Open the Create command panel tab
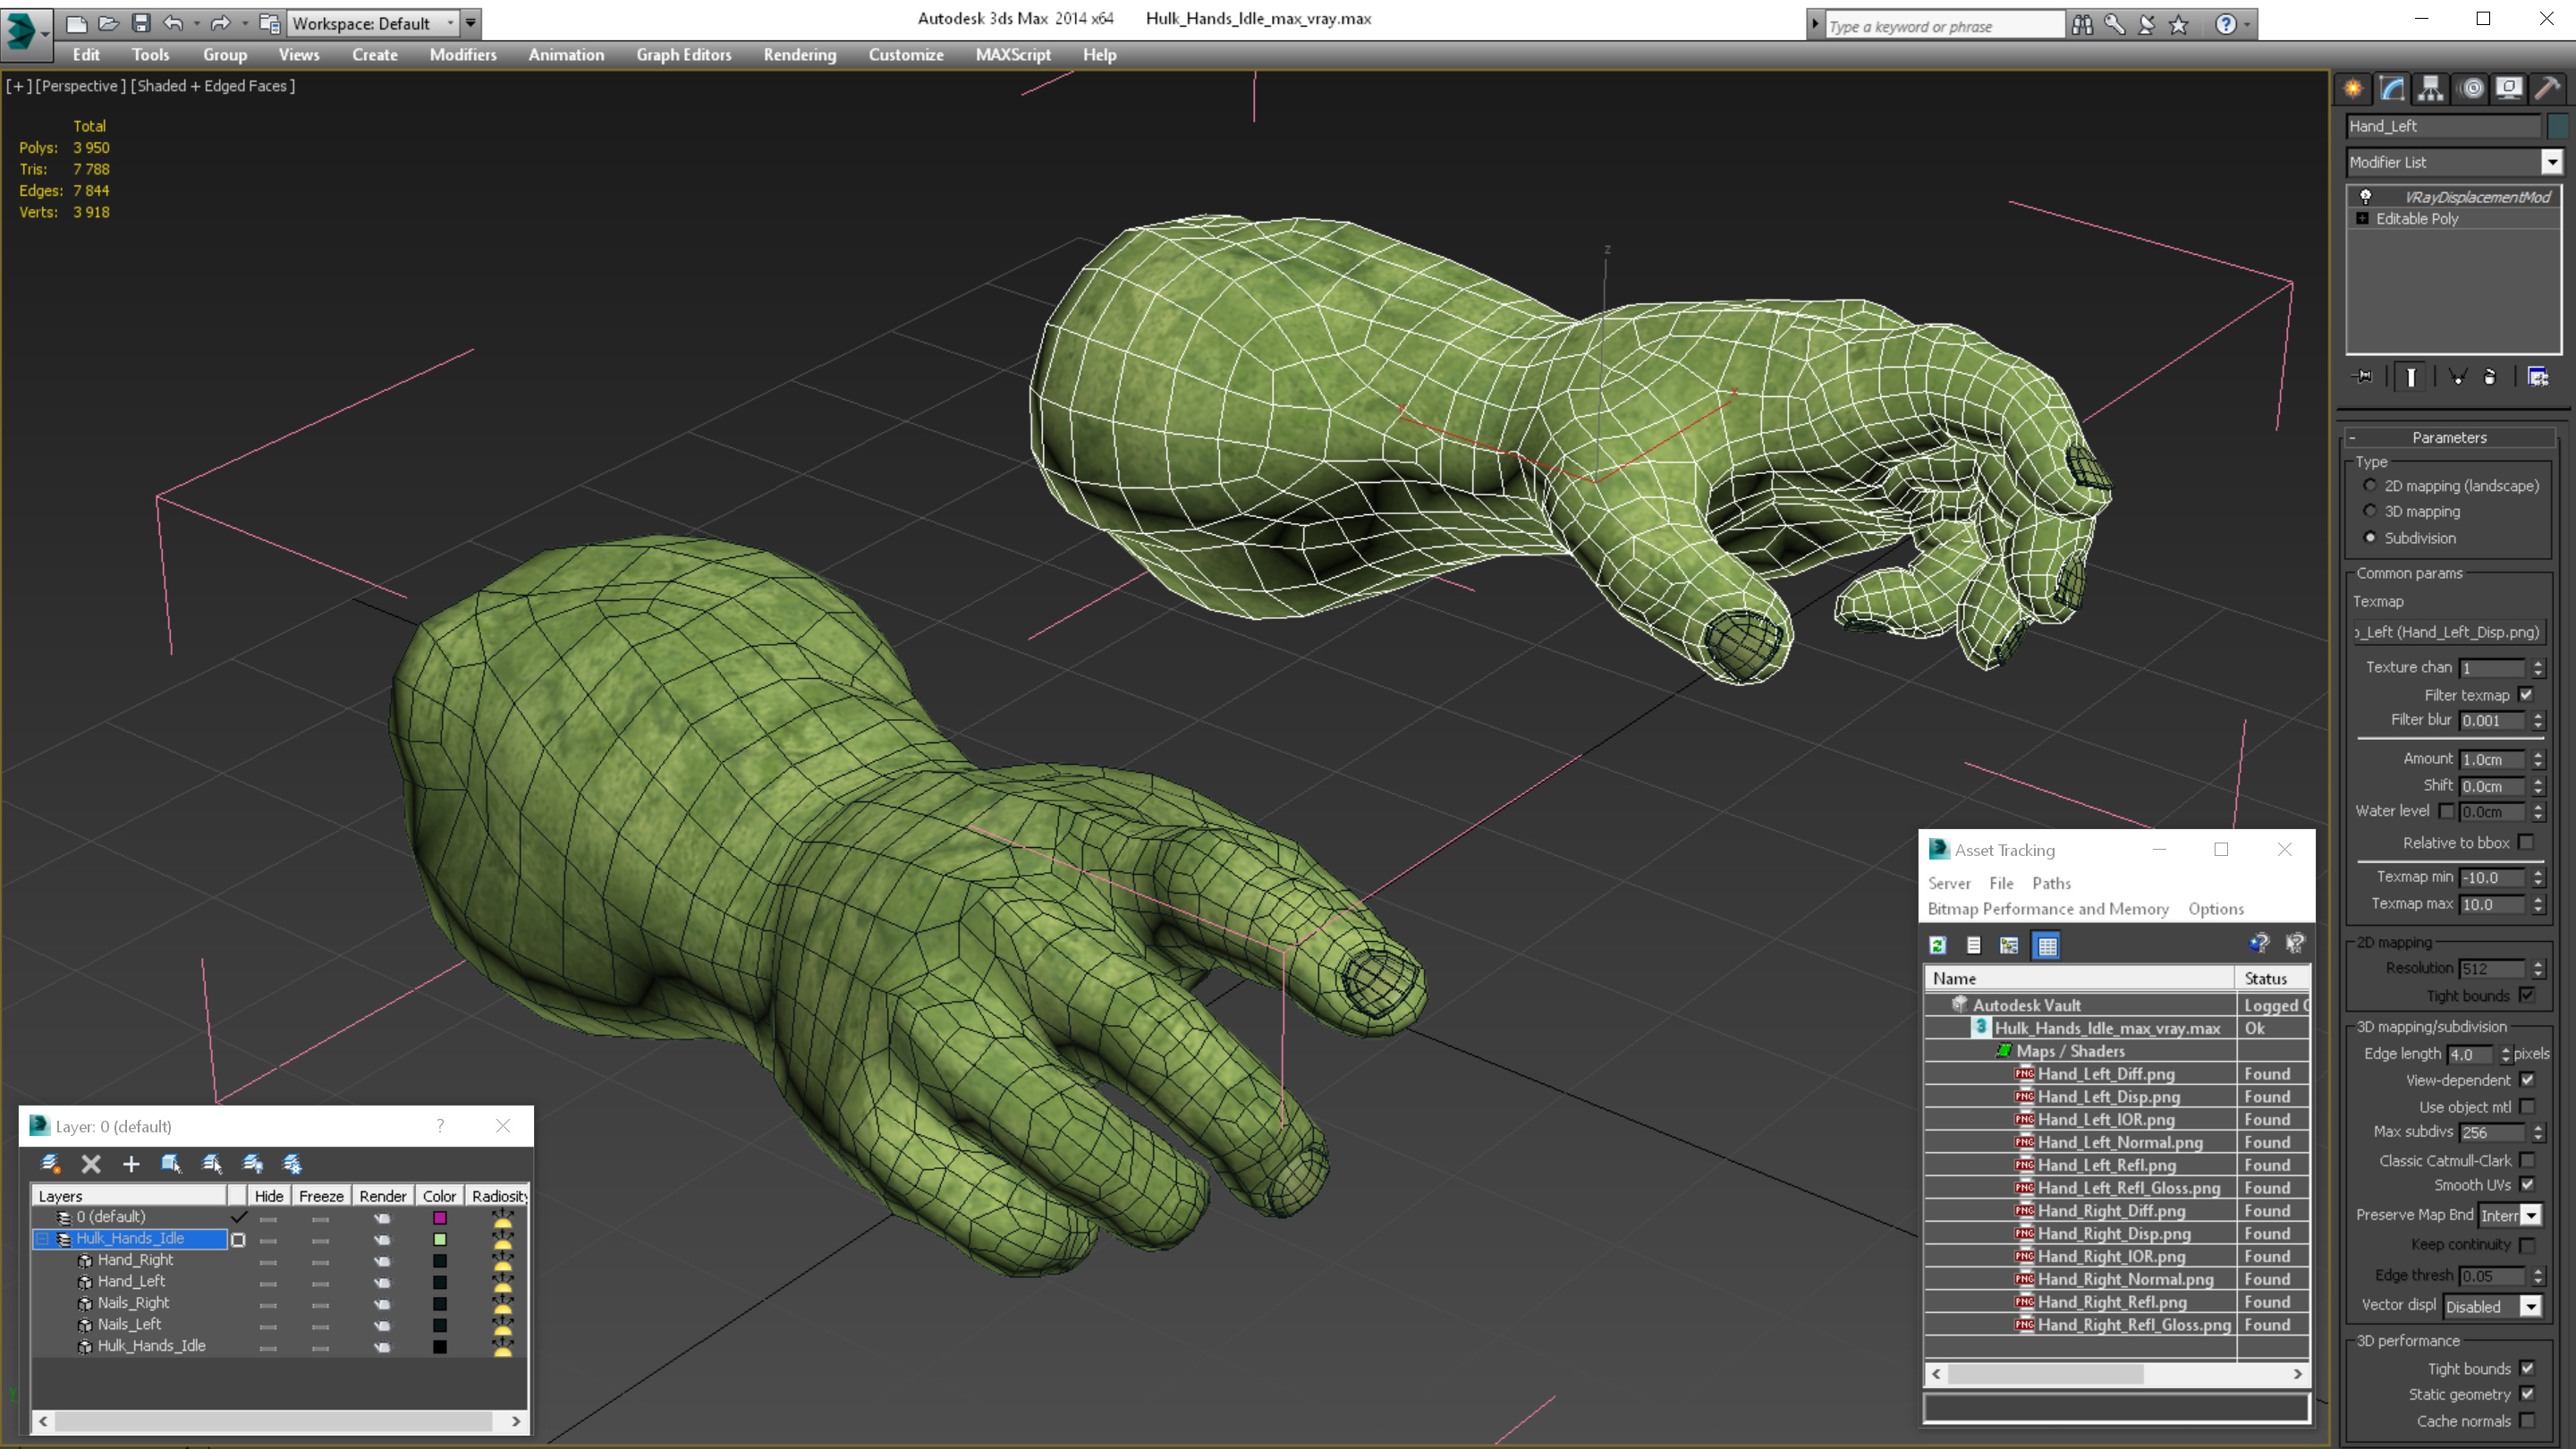 pyautogui.click(x=2353, y=89)
